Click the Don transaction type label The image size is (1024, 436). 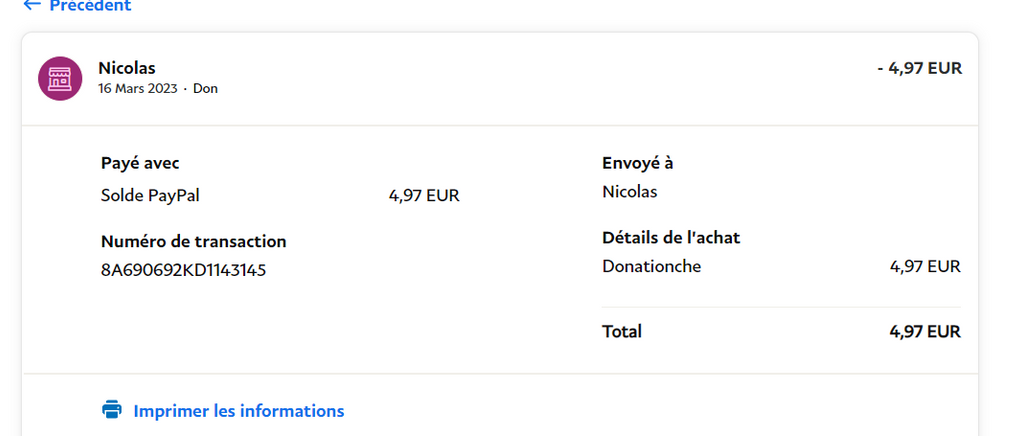[205, 89]
